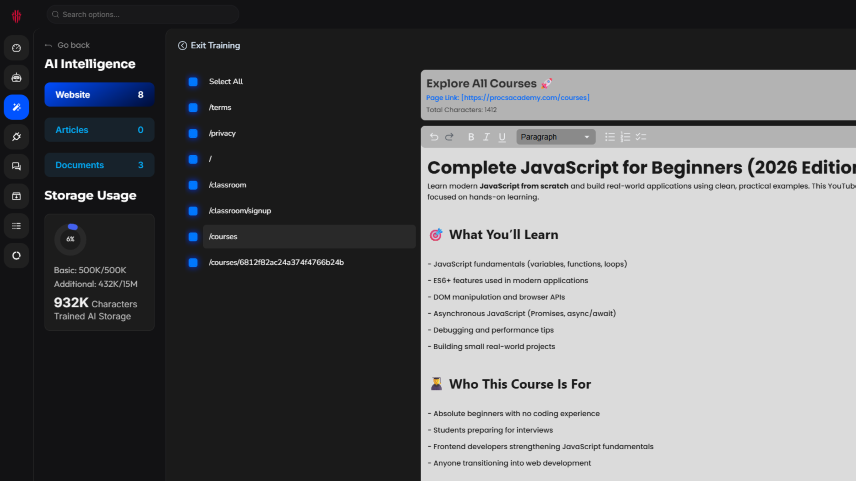Click the undo arrow in editor toolbar

434,137
